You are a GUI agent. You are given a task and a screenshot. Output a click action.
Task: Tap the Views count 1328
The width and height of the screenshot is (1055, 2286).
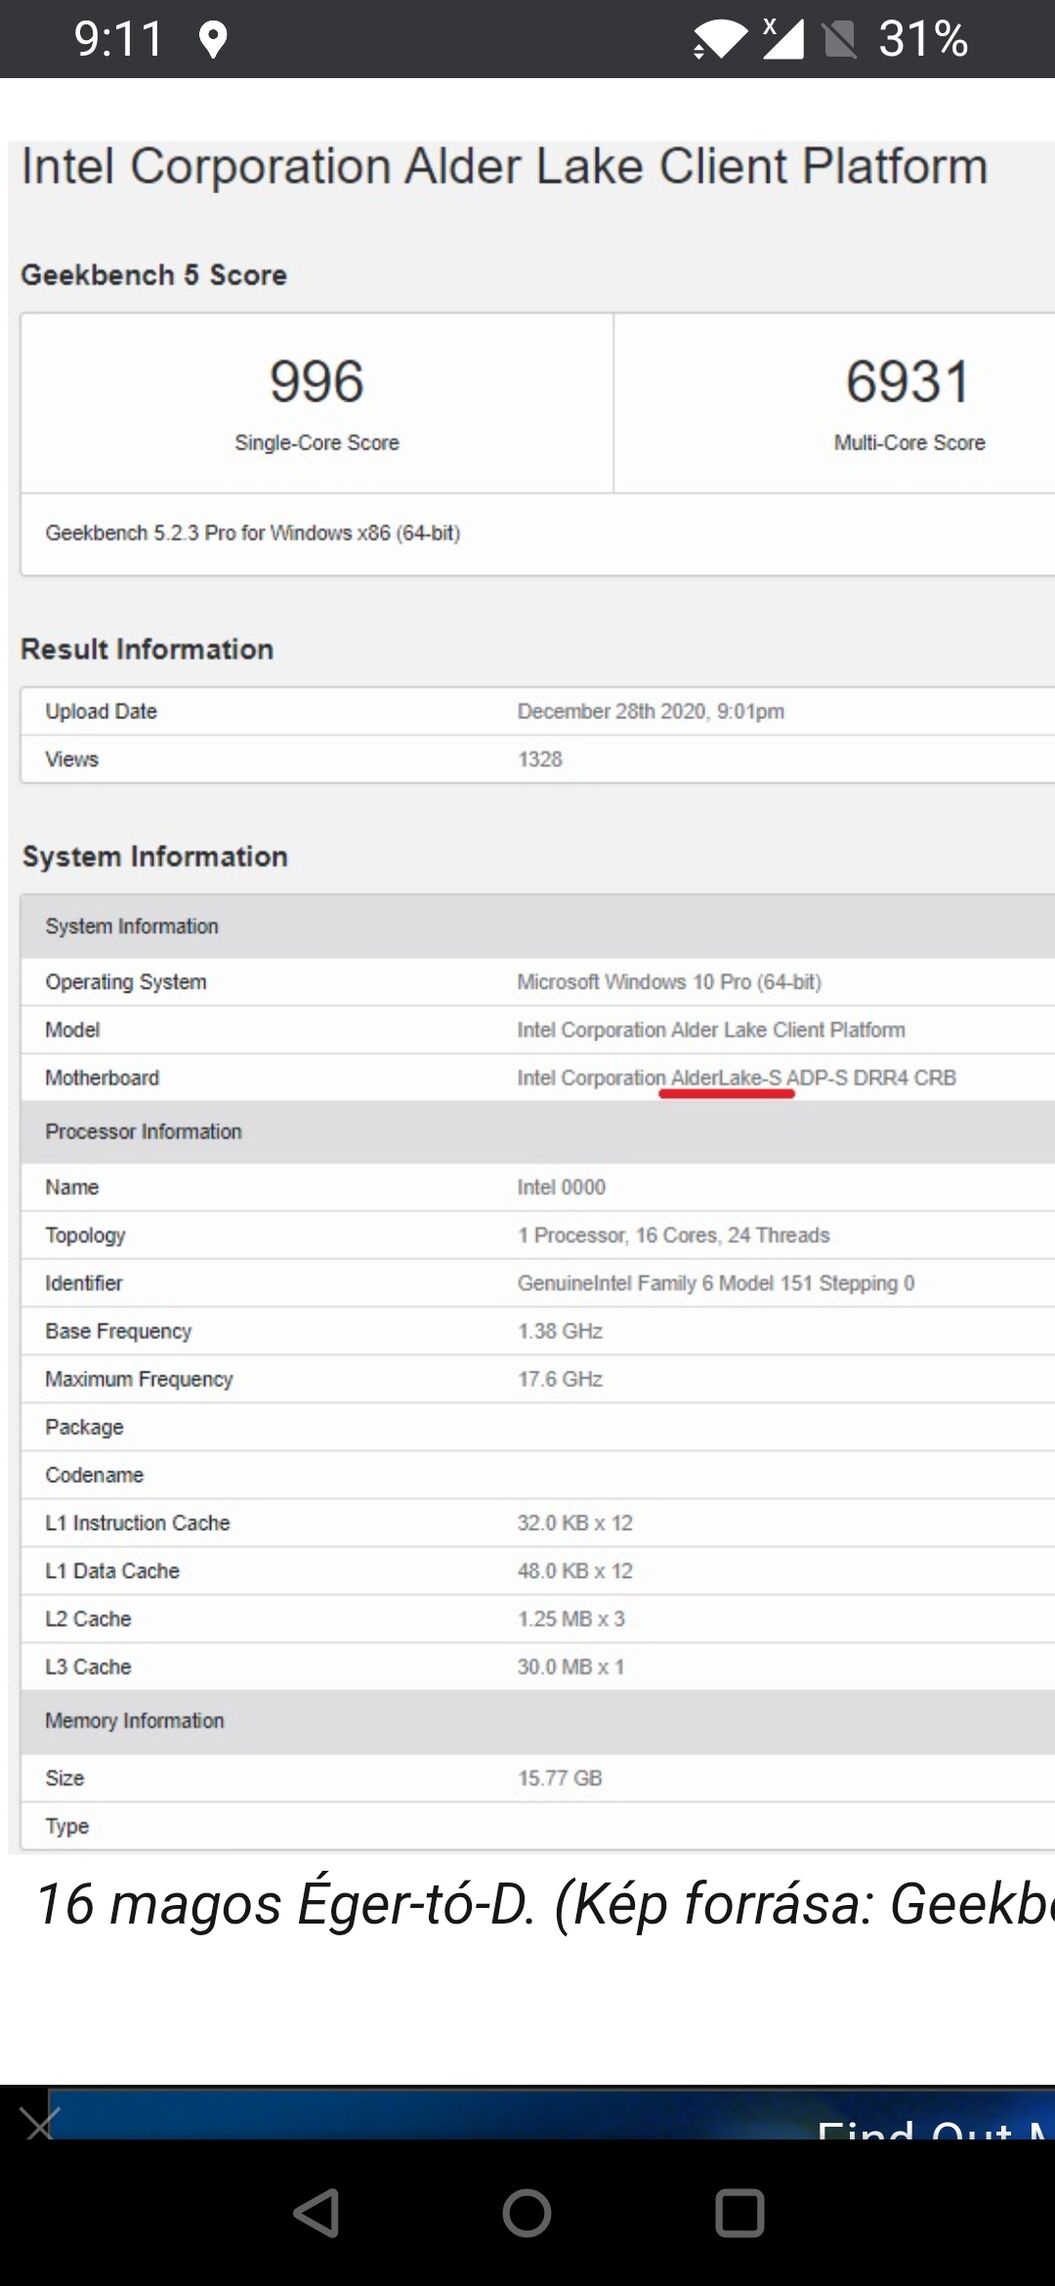[x=540, y=759]
